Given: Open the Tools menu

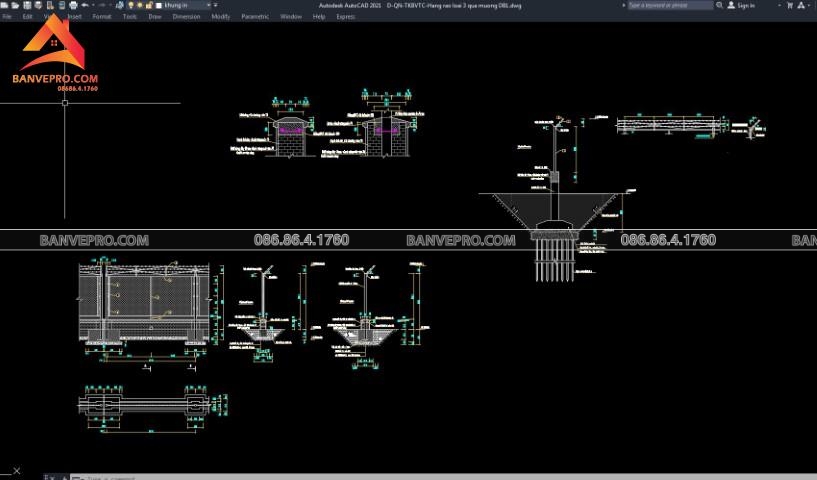Looking at the screenshot, I should point(130,17).
